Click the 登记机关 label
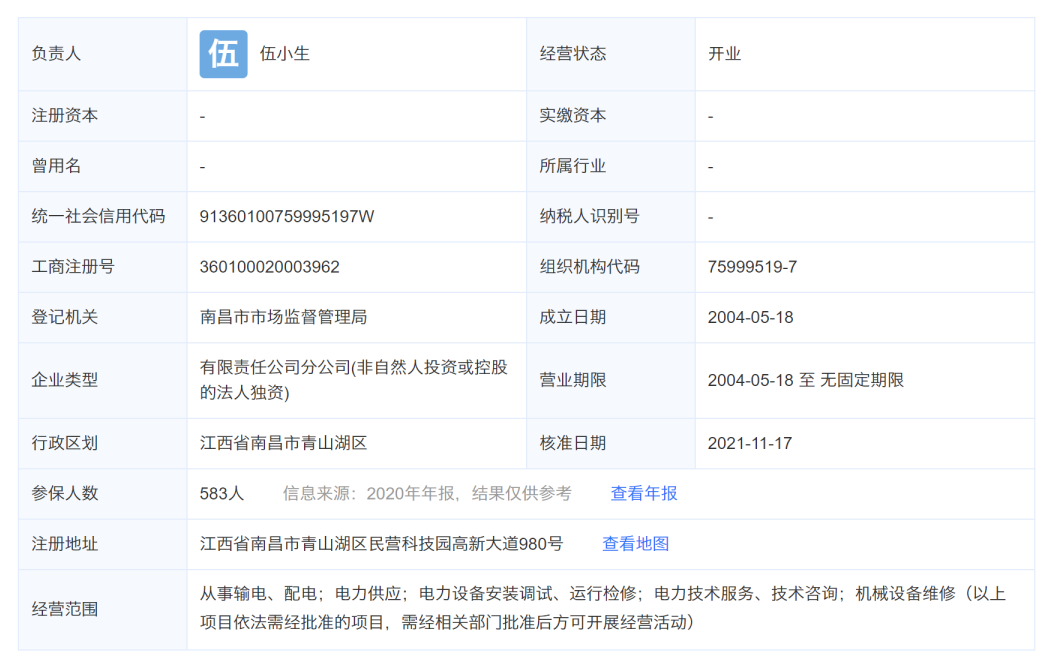Viewport: 1056px width, 667px height. pyautogui.click(x=65, y=317)
